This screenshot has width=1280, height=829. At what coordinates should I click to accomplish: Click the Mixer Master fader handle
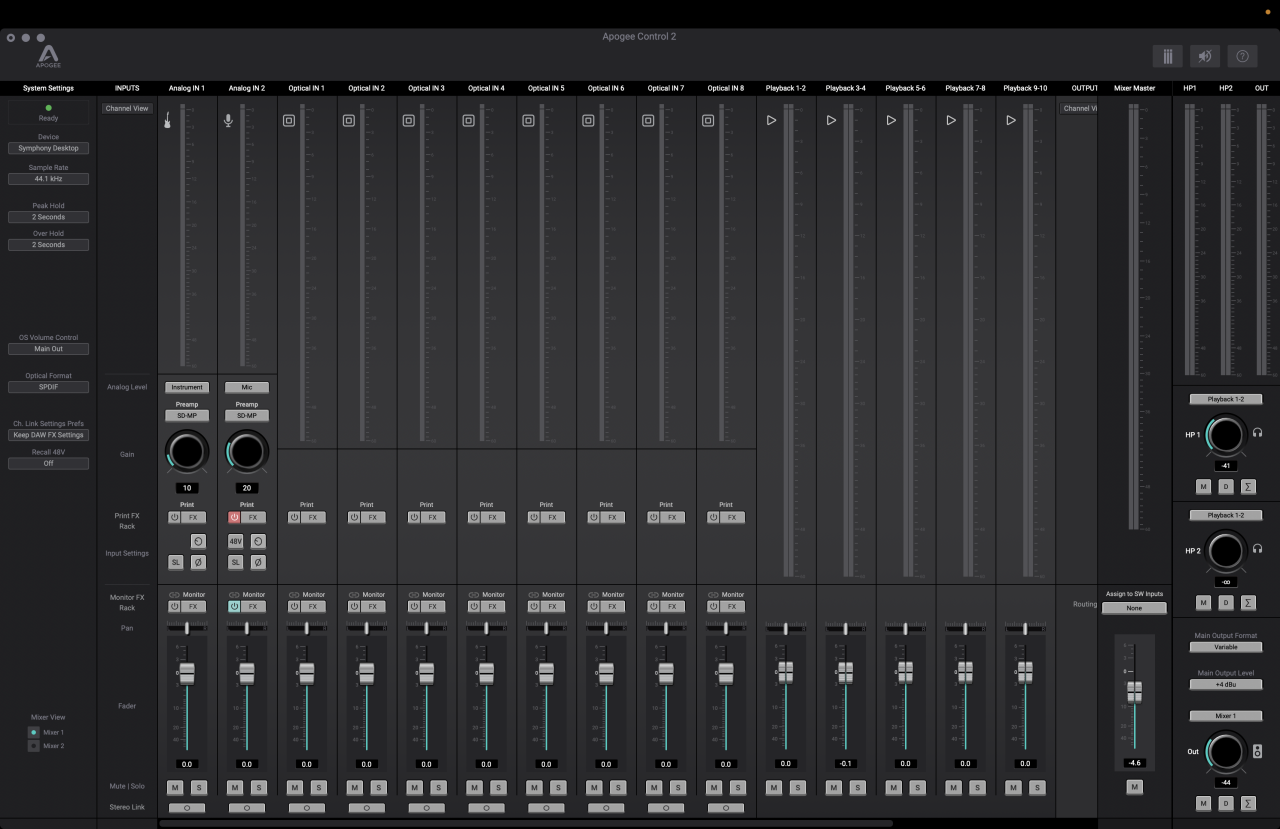(1134, 691)
